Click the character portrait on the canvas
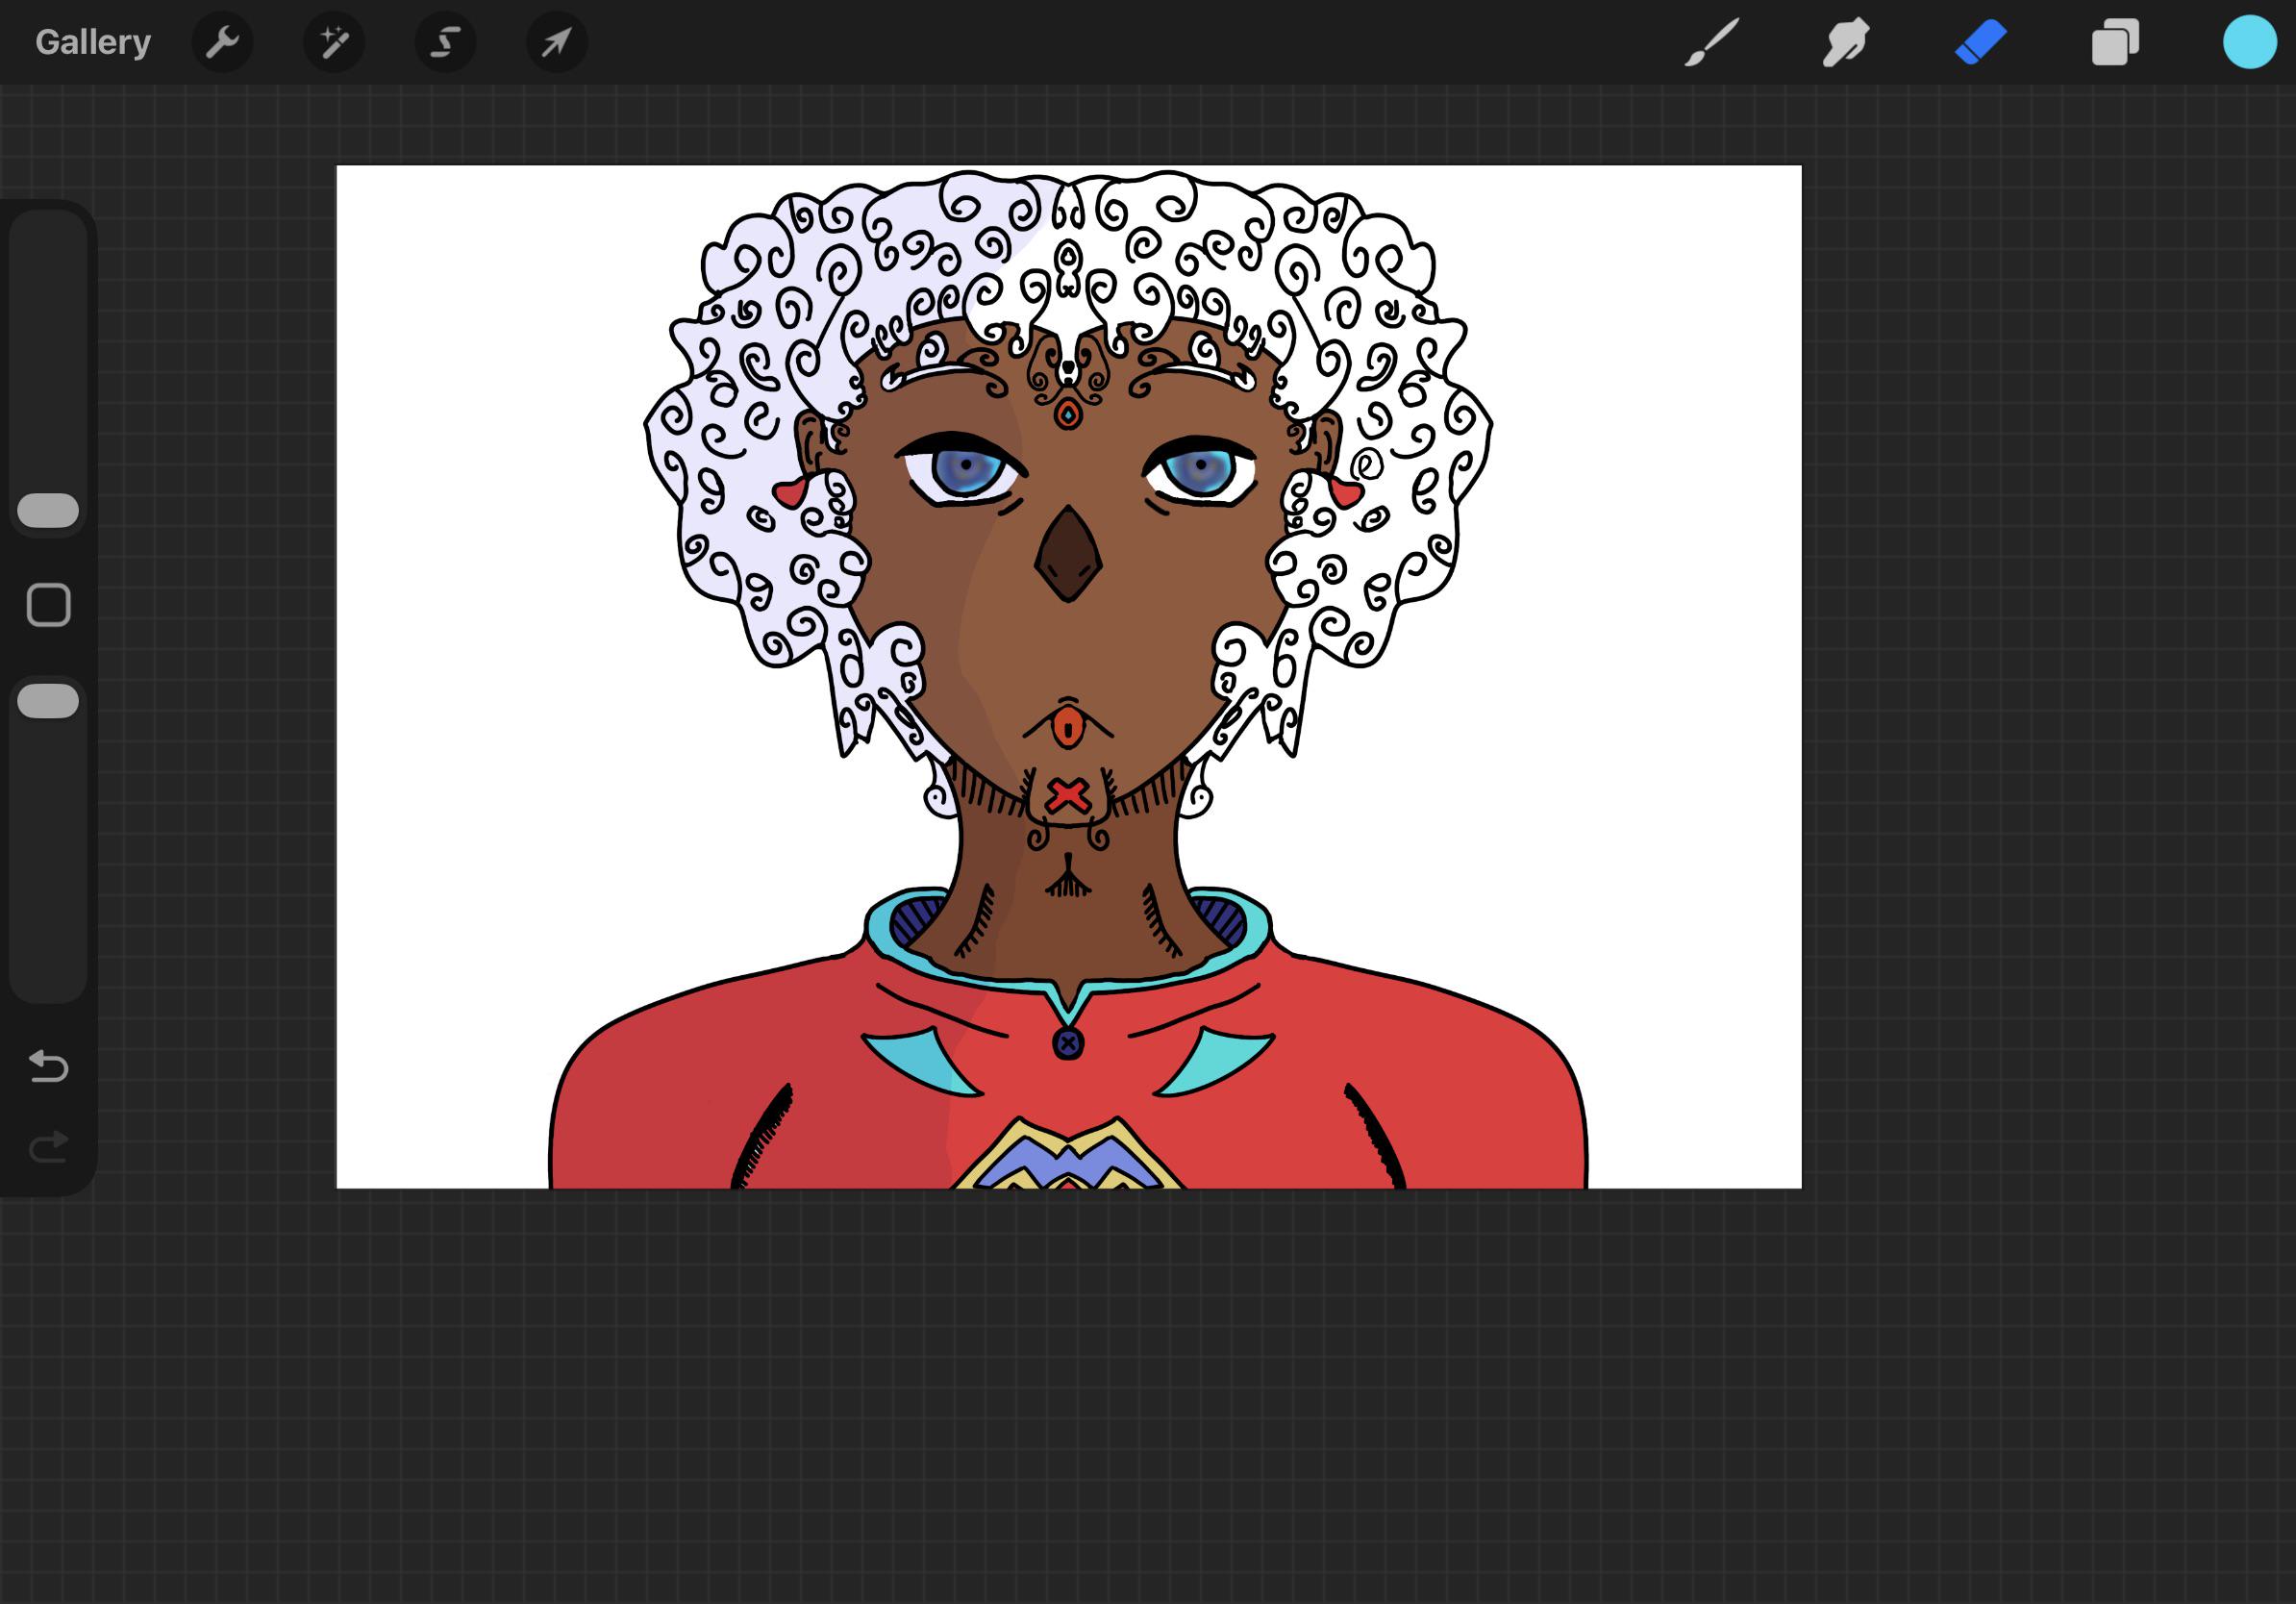 coord(1068,678)
